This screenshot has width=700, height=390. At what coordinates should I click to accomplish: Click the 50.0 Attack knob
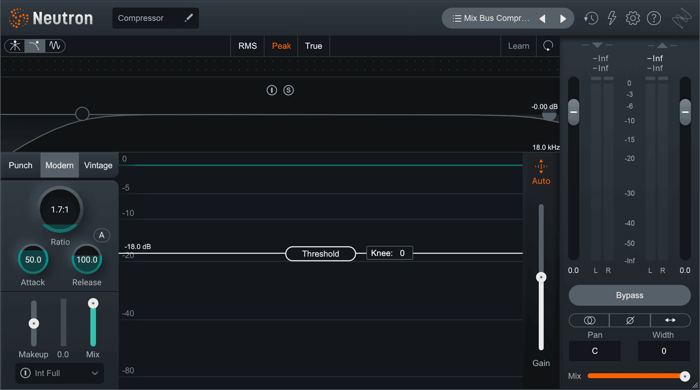point(33,260)
